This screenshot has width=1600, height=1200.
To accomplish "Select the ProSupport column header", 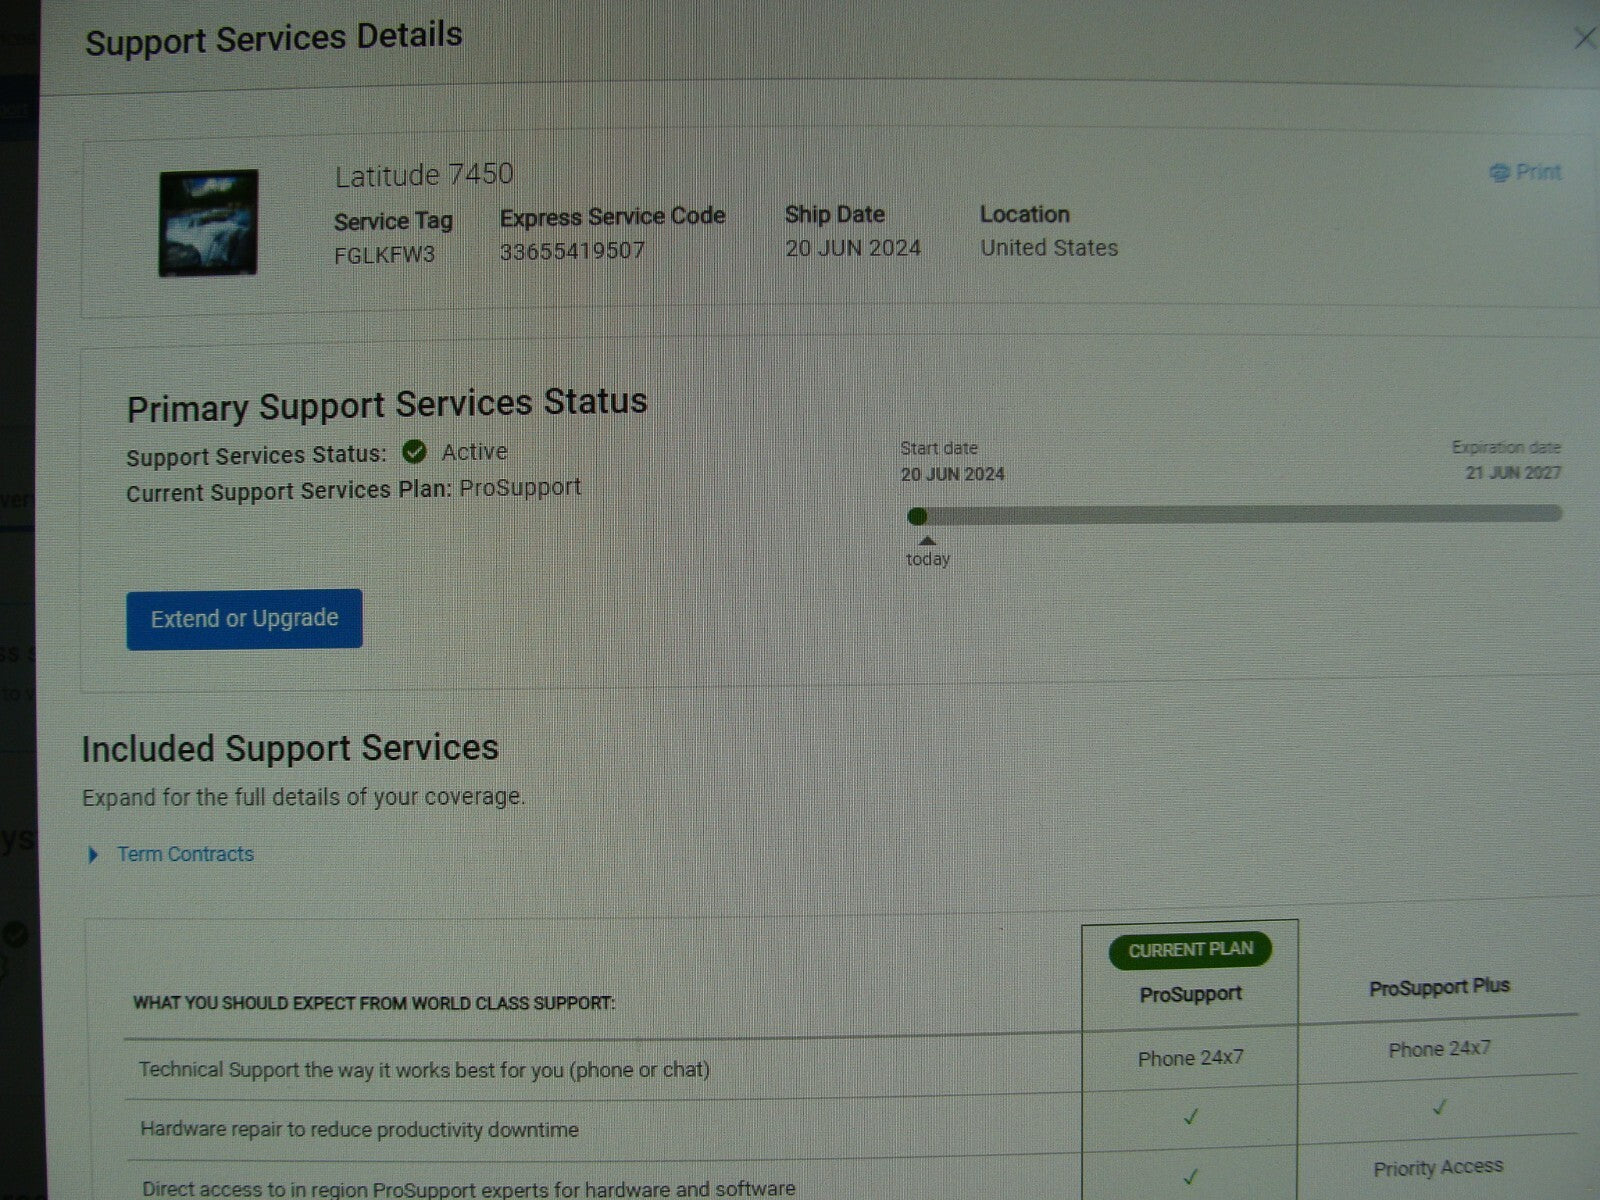I will point(1190,994).
